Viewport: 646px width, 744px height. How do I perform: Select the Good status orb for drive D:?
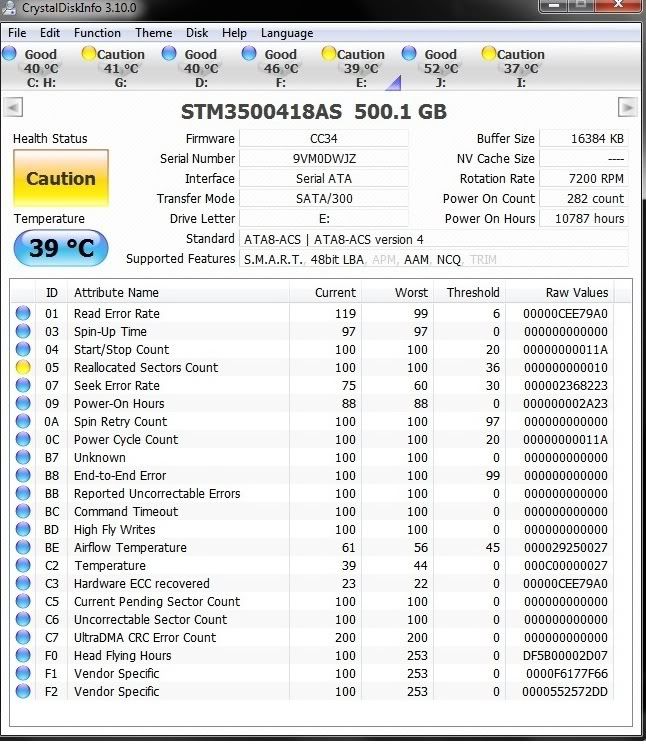(x=169, y=54)
